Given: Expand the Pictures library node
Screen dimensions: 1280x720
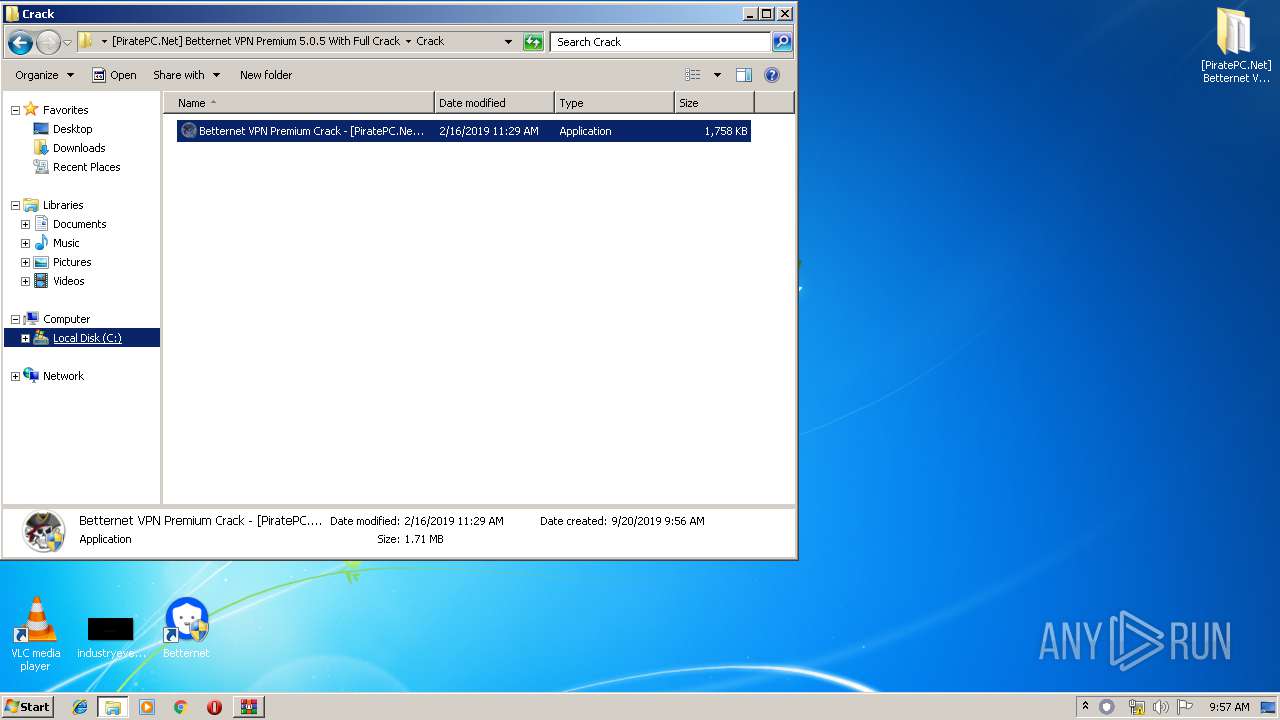Looking at the screenshot, I should [x=25, y=262].
